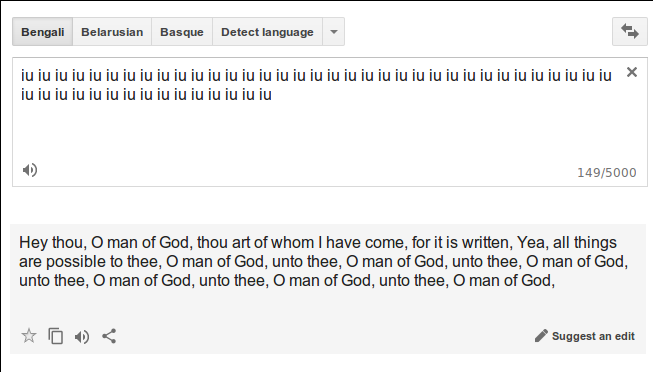Listen to the English translation audio

(x=82, y=337)
